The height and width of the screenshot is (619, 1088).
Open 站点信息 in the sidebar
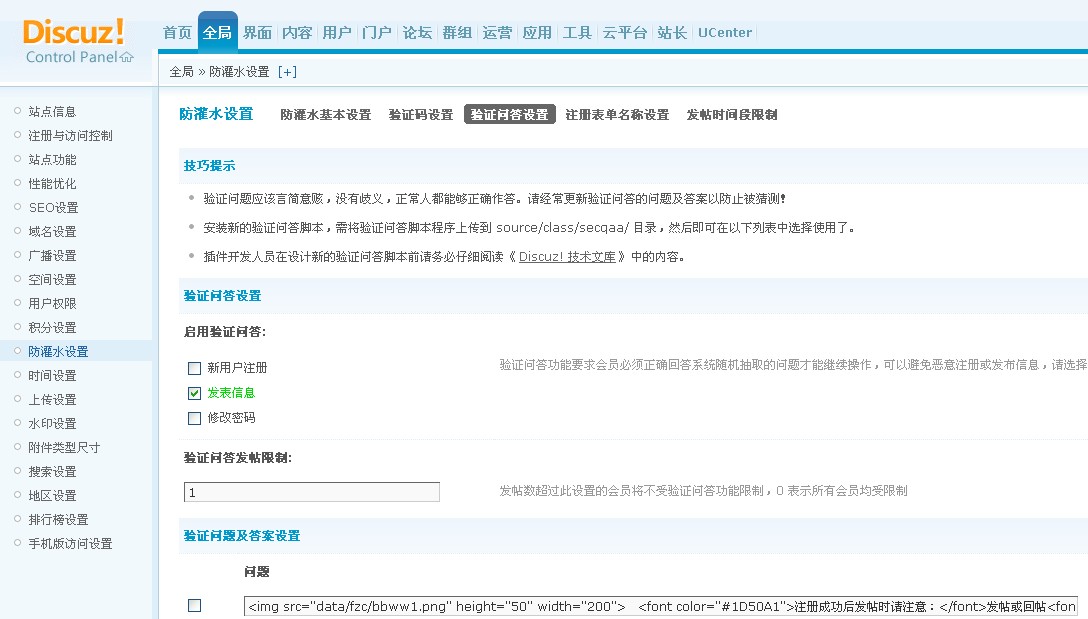tap(52, 112)
